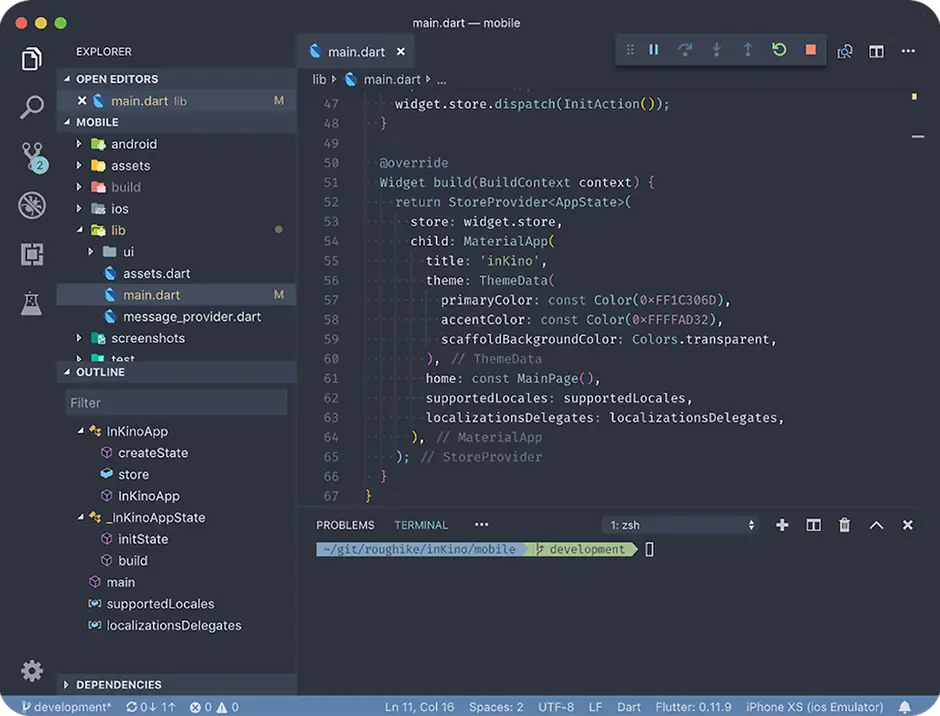The width and height of the screenshot is (940, 716).
Task: Open the Explorer view in activity bar
Action: 32,59
